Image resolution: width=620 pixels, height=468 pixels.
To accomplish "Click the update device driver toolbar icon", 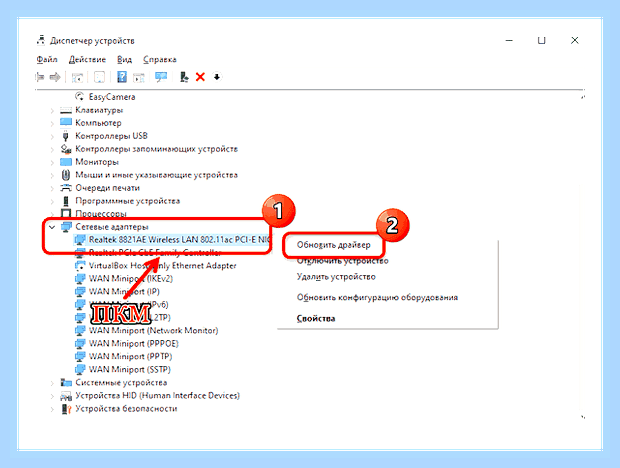I will pos(184,77).
